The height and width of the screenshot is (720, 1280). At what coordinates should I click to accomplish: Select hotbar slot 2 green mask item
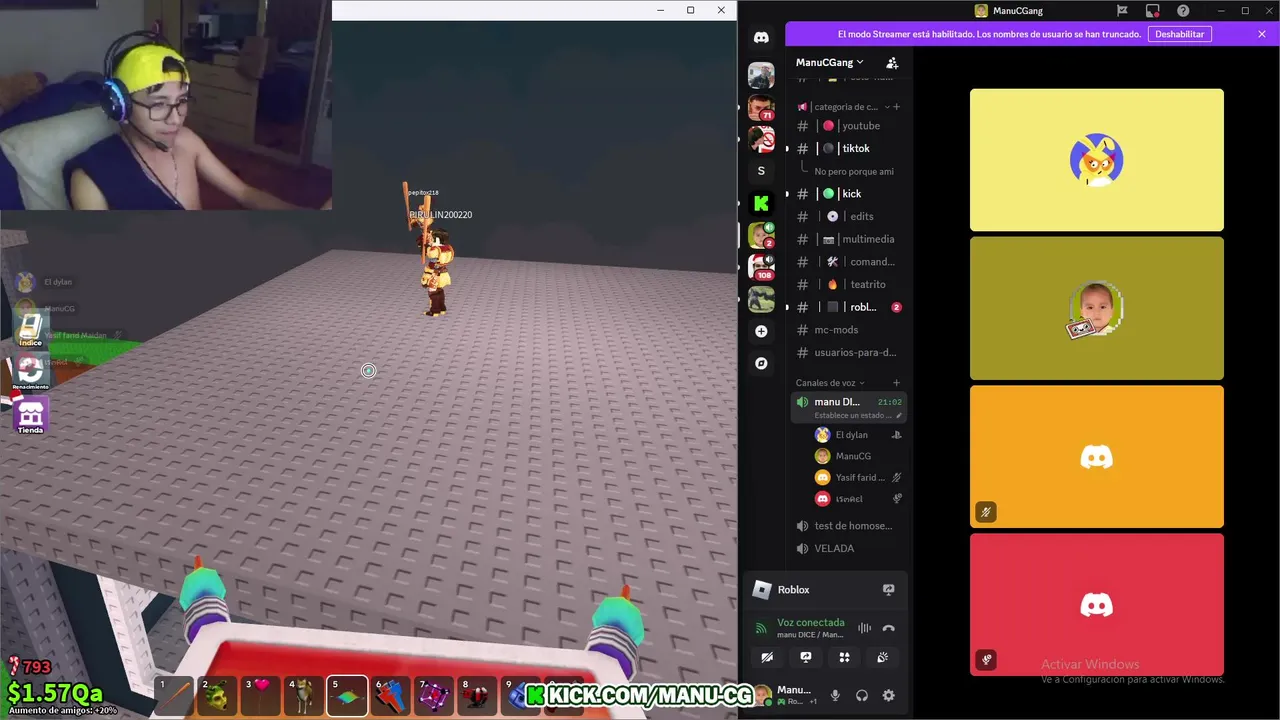218,696
